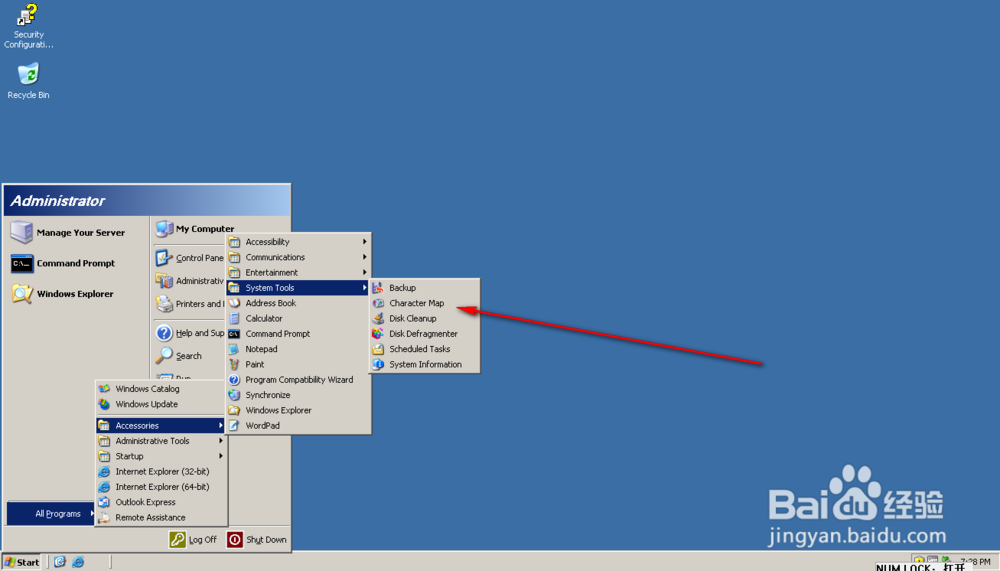Click Internet Explorer (64-bit) icon
Image resolution: width=1000 pixels, height=571 pixels.
coord(104,487)
